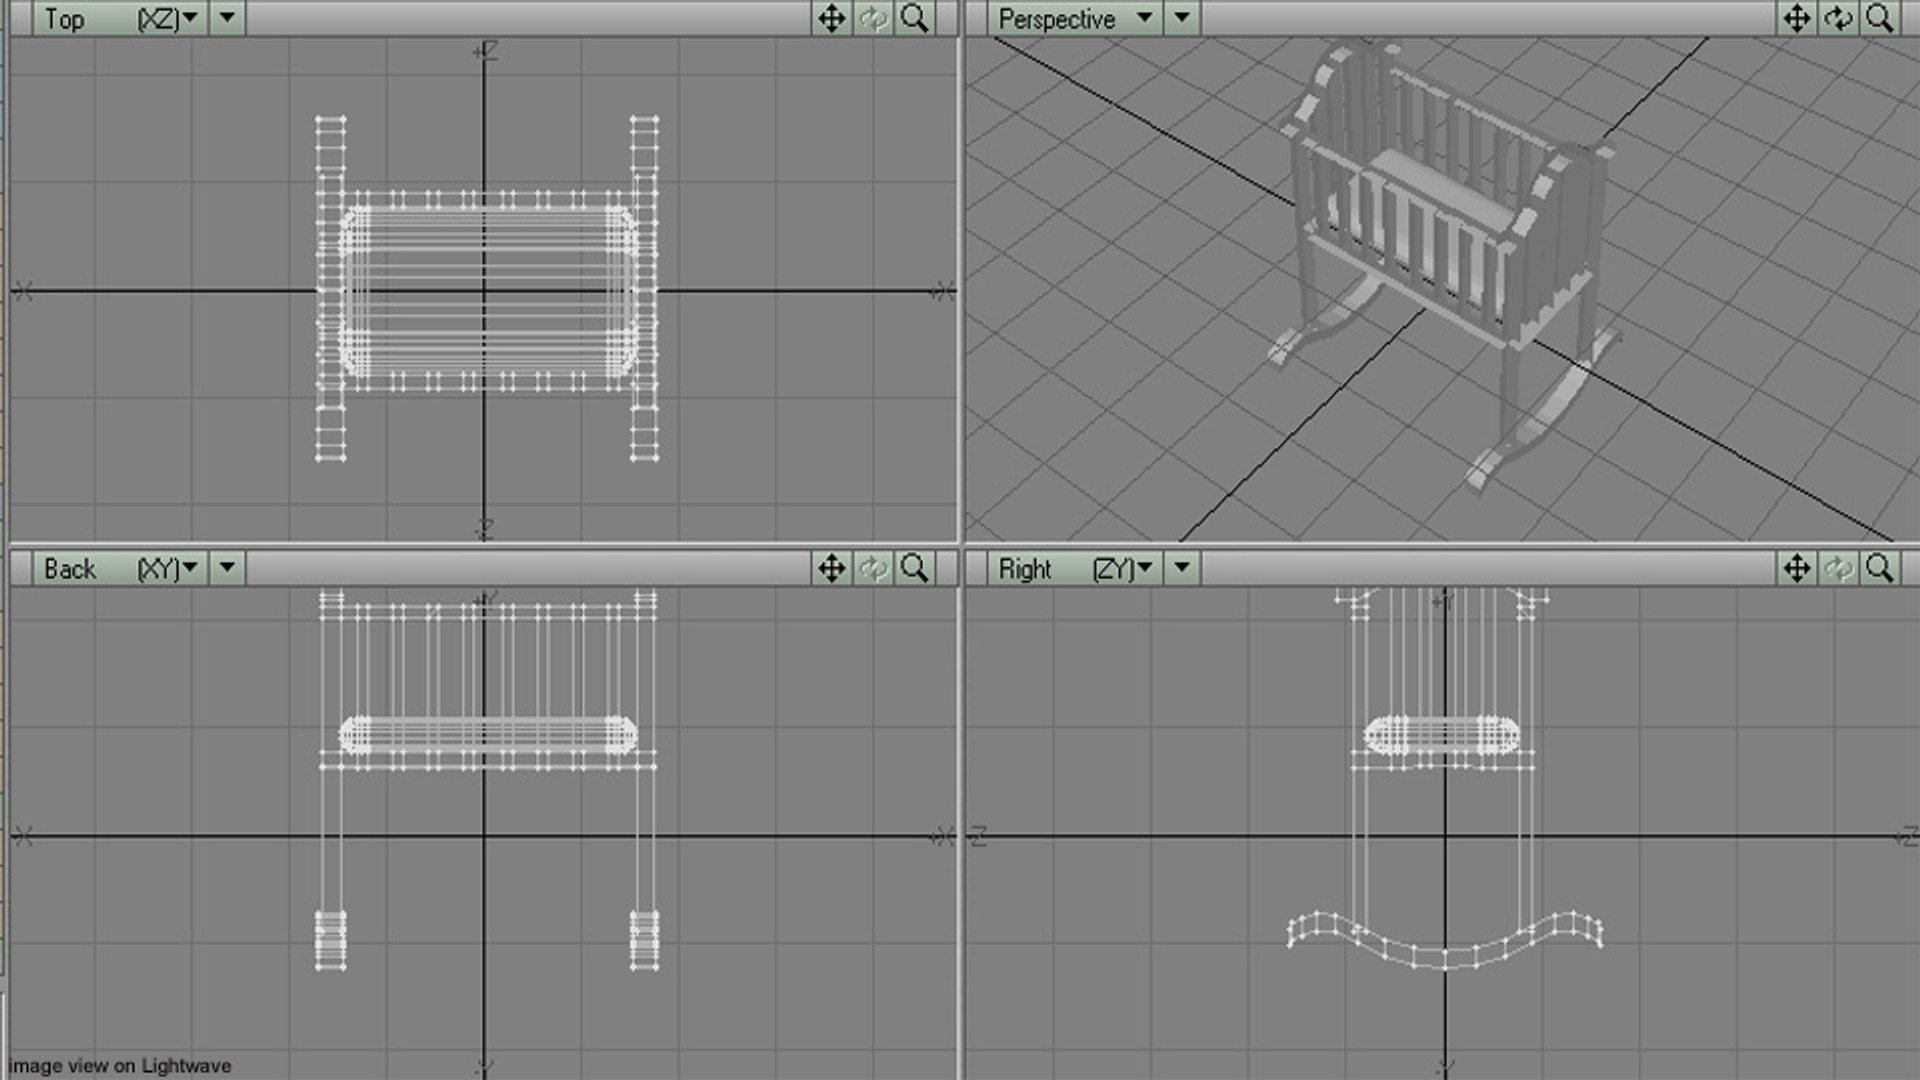Image resolution: width=1920 pixels, height=1080 pixels.
Task: Click the rotate icon in Right viewport
Action: coord(1839,568)
